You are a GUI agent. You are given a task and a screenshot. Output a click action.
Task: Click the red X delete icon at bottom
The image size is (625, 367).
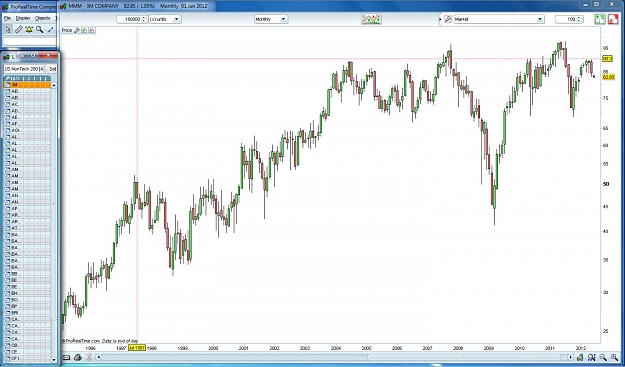coord(89,357)
